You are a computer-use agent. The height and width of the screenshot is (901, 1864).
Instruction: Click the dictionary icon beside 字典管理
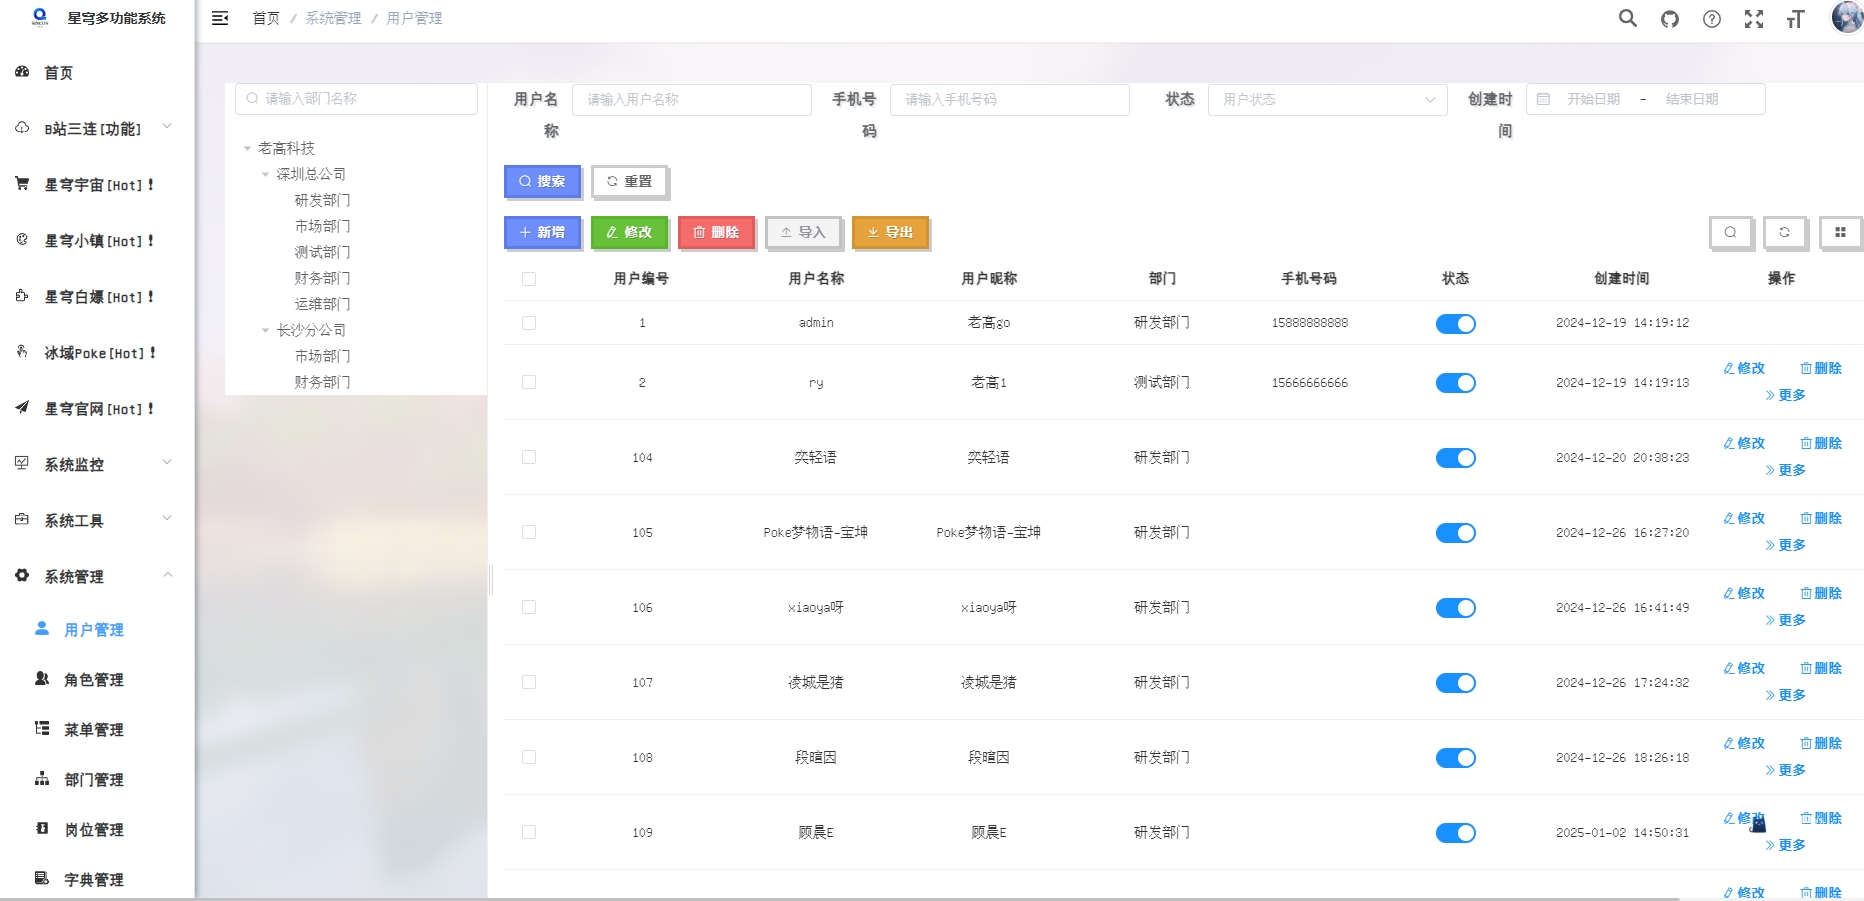pyautogui.click(x=42, y=879)
